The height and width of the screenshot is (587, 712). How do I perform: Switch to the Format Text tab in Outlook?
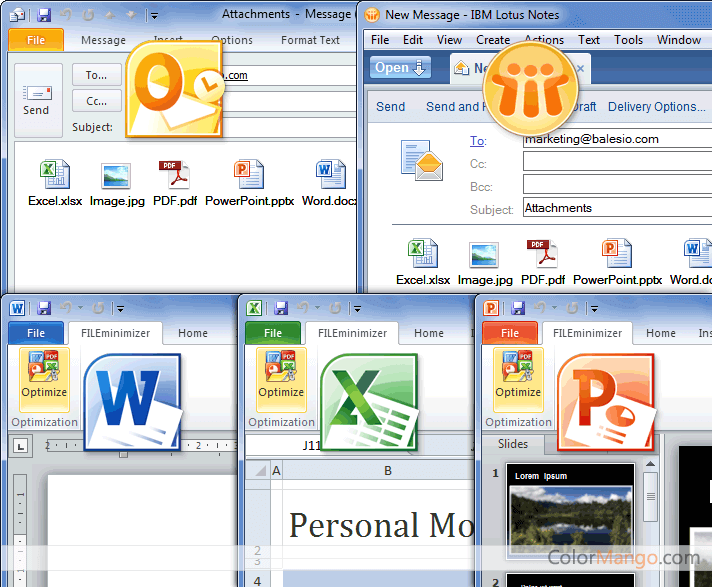[x=310, y=40]
